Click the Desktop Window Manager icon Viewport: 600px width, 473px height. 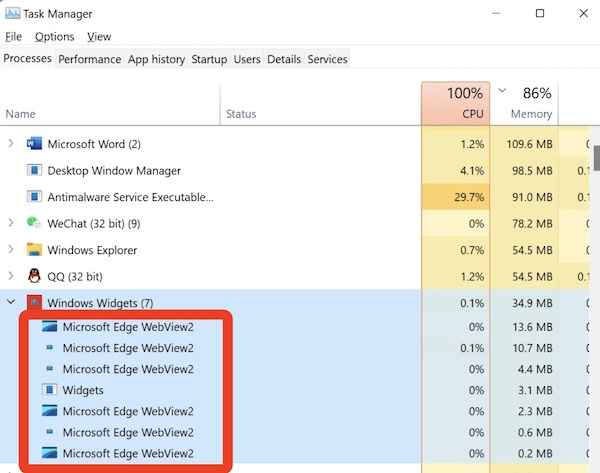pyautogui.click(x=35, y=171)
